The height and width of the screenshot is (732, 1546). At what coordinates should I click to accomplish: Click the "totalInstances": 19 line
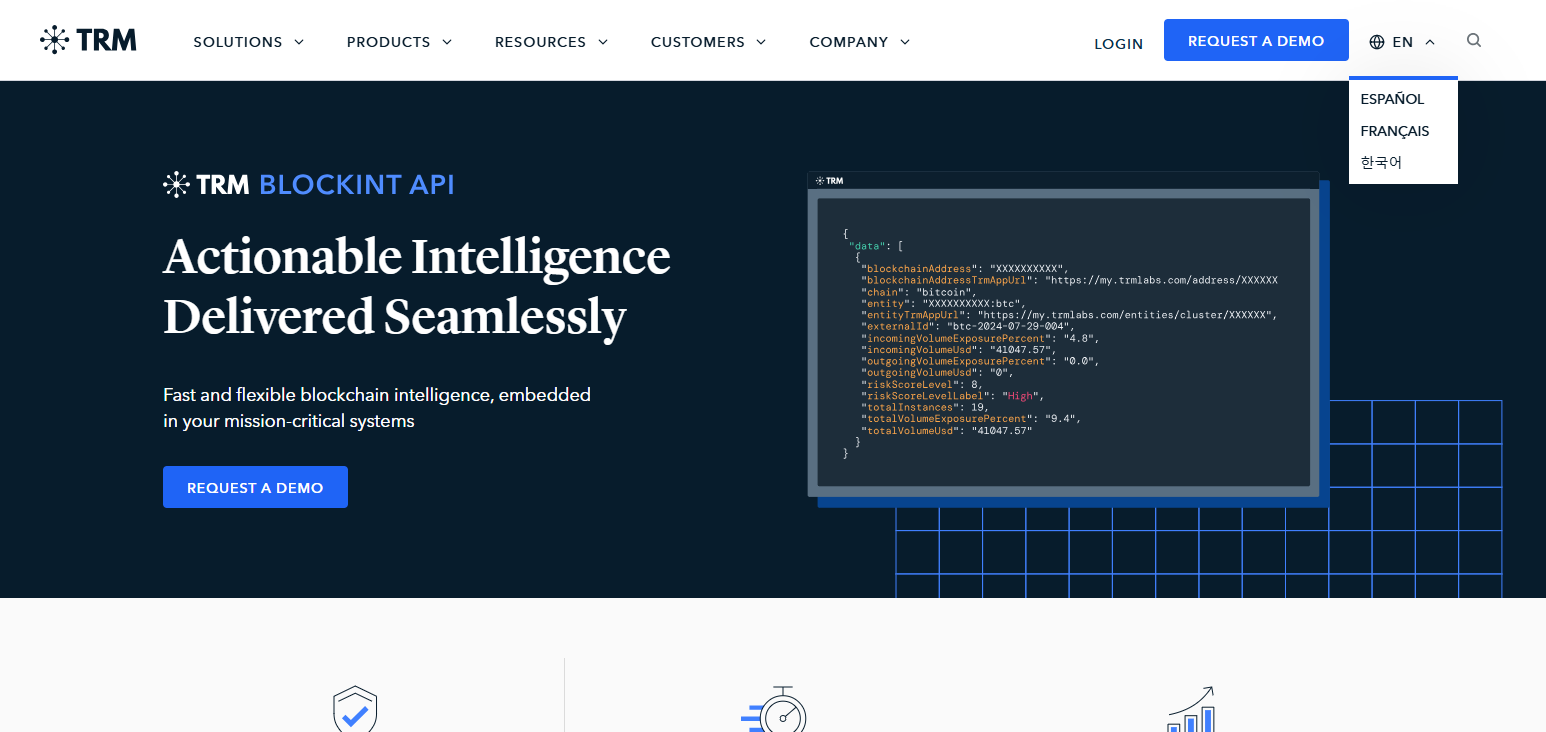click(x=927, y=408)
